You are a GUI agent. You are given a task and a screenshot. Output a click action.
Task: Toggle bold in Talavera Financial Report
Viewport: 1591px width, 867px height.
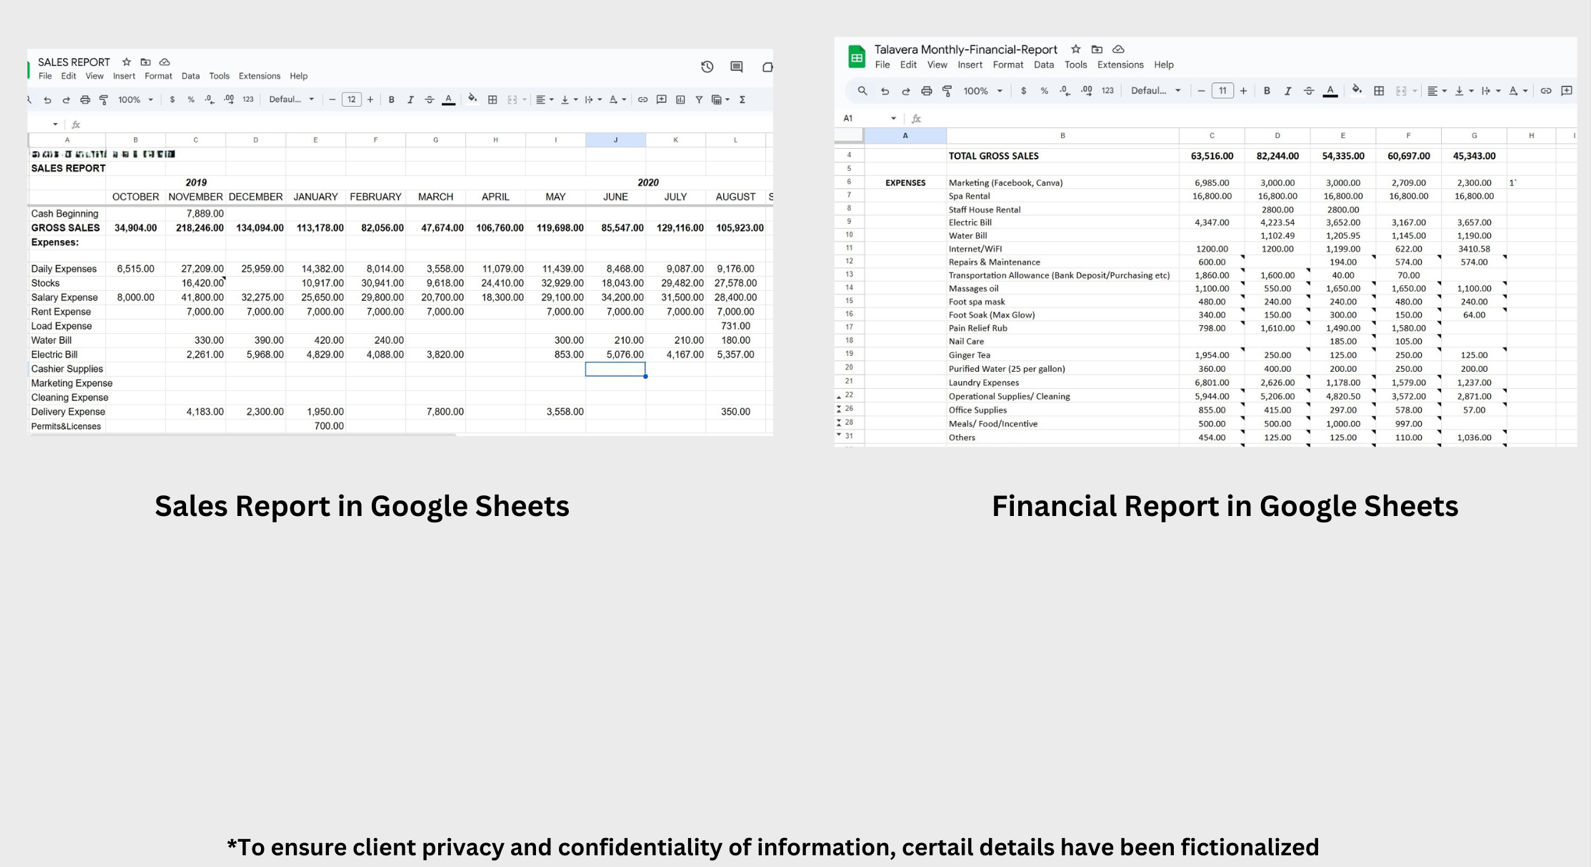tap(1267, 91)
